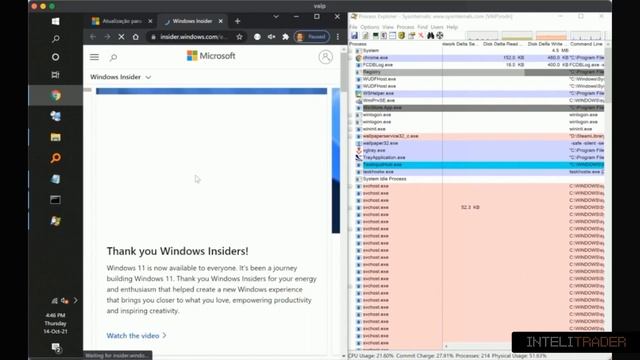Sort by Command Line column header
The height and width of the screenshot is (360, 640).
pyautogui.click(x=587, y=44)
